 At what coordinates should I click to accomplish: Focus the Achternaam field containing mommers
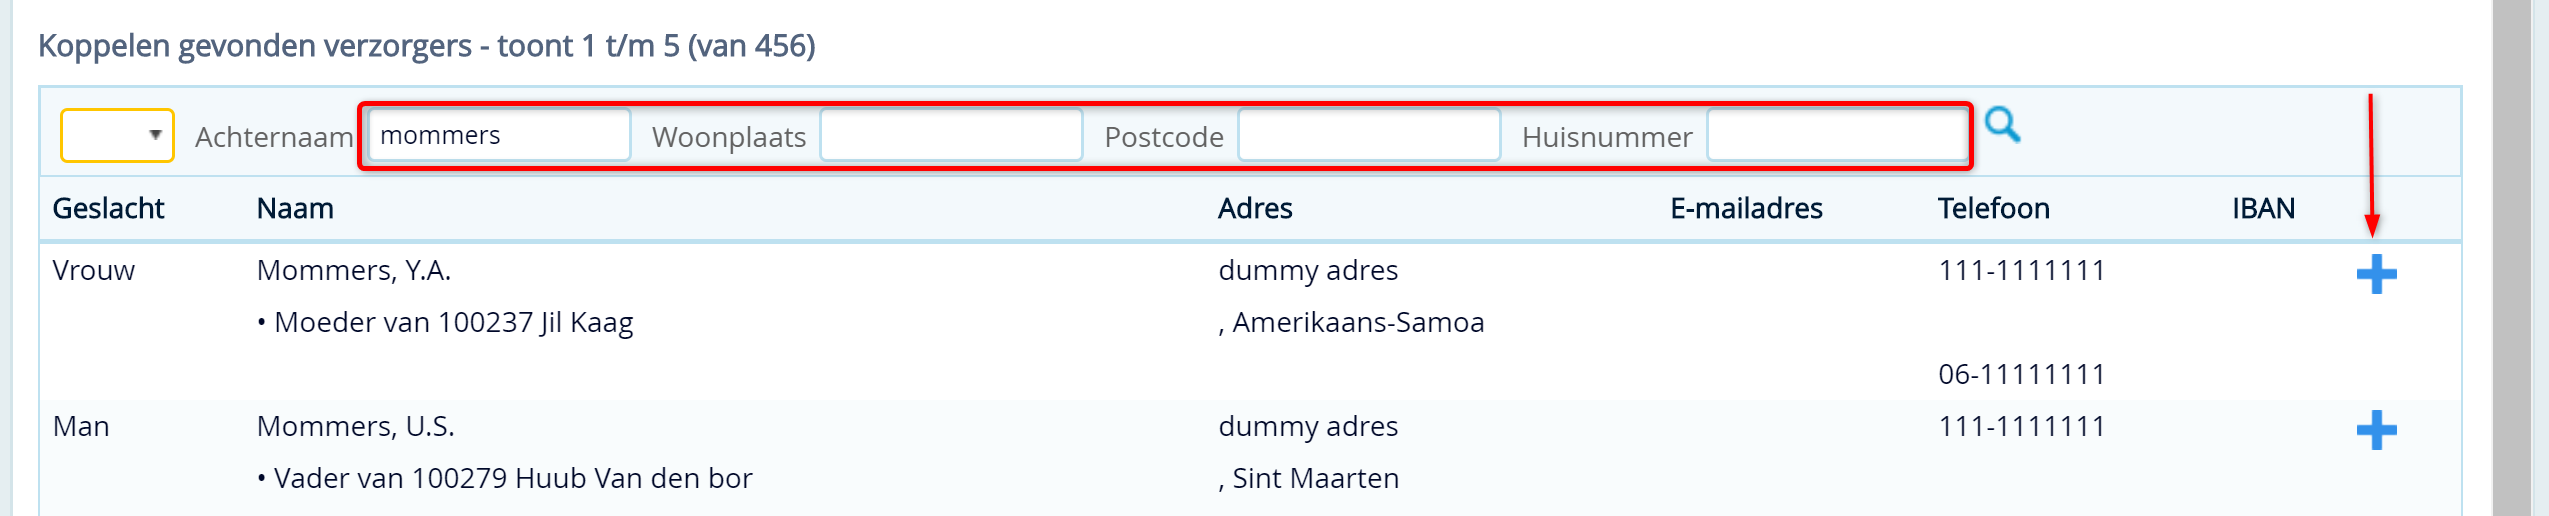499,135
